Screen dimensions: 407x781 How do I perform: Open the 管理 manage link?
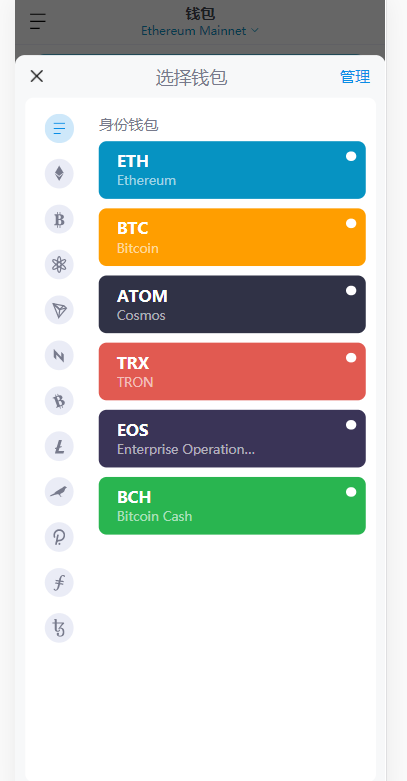click(x=355, y=77)
